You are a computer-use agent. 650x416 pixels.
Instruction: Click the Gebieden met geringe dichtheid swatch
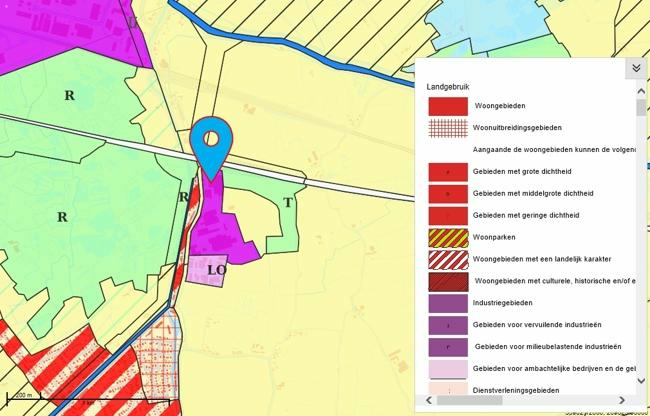point(448,216)
